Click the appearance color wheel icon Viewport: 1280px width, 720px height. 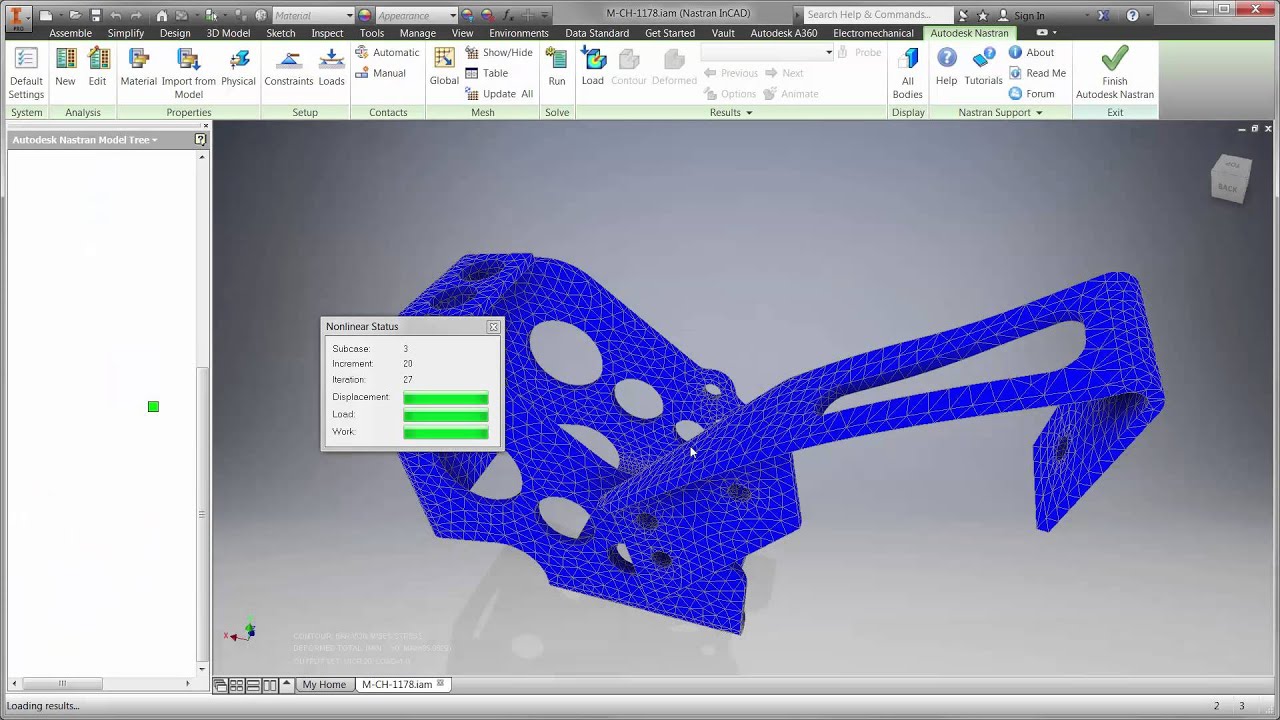pyautogui.click(x=364, y=15)
